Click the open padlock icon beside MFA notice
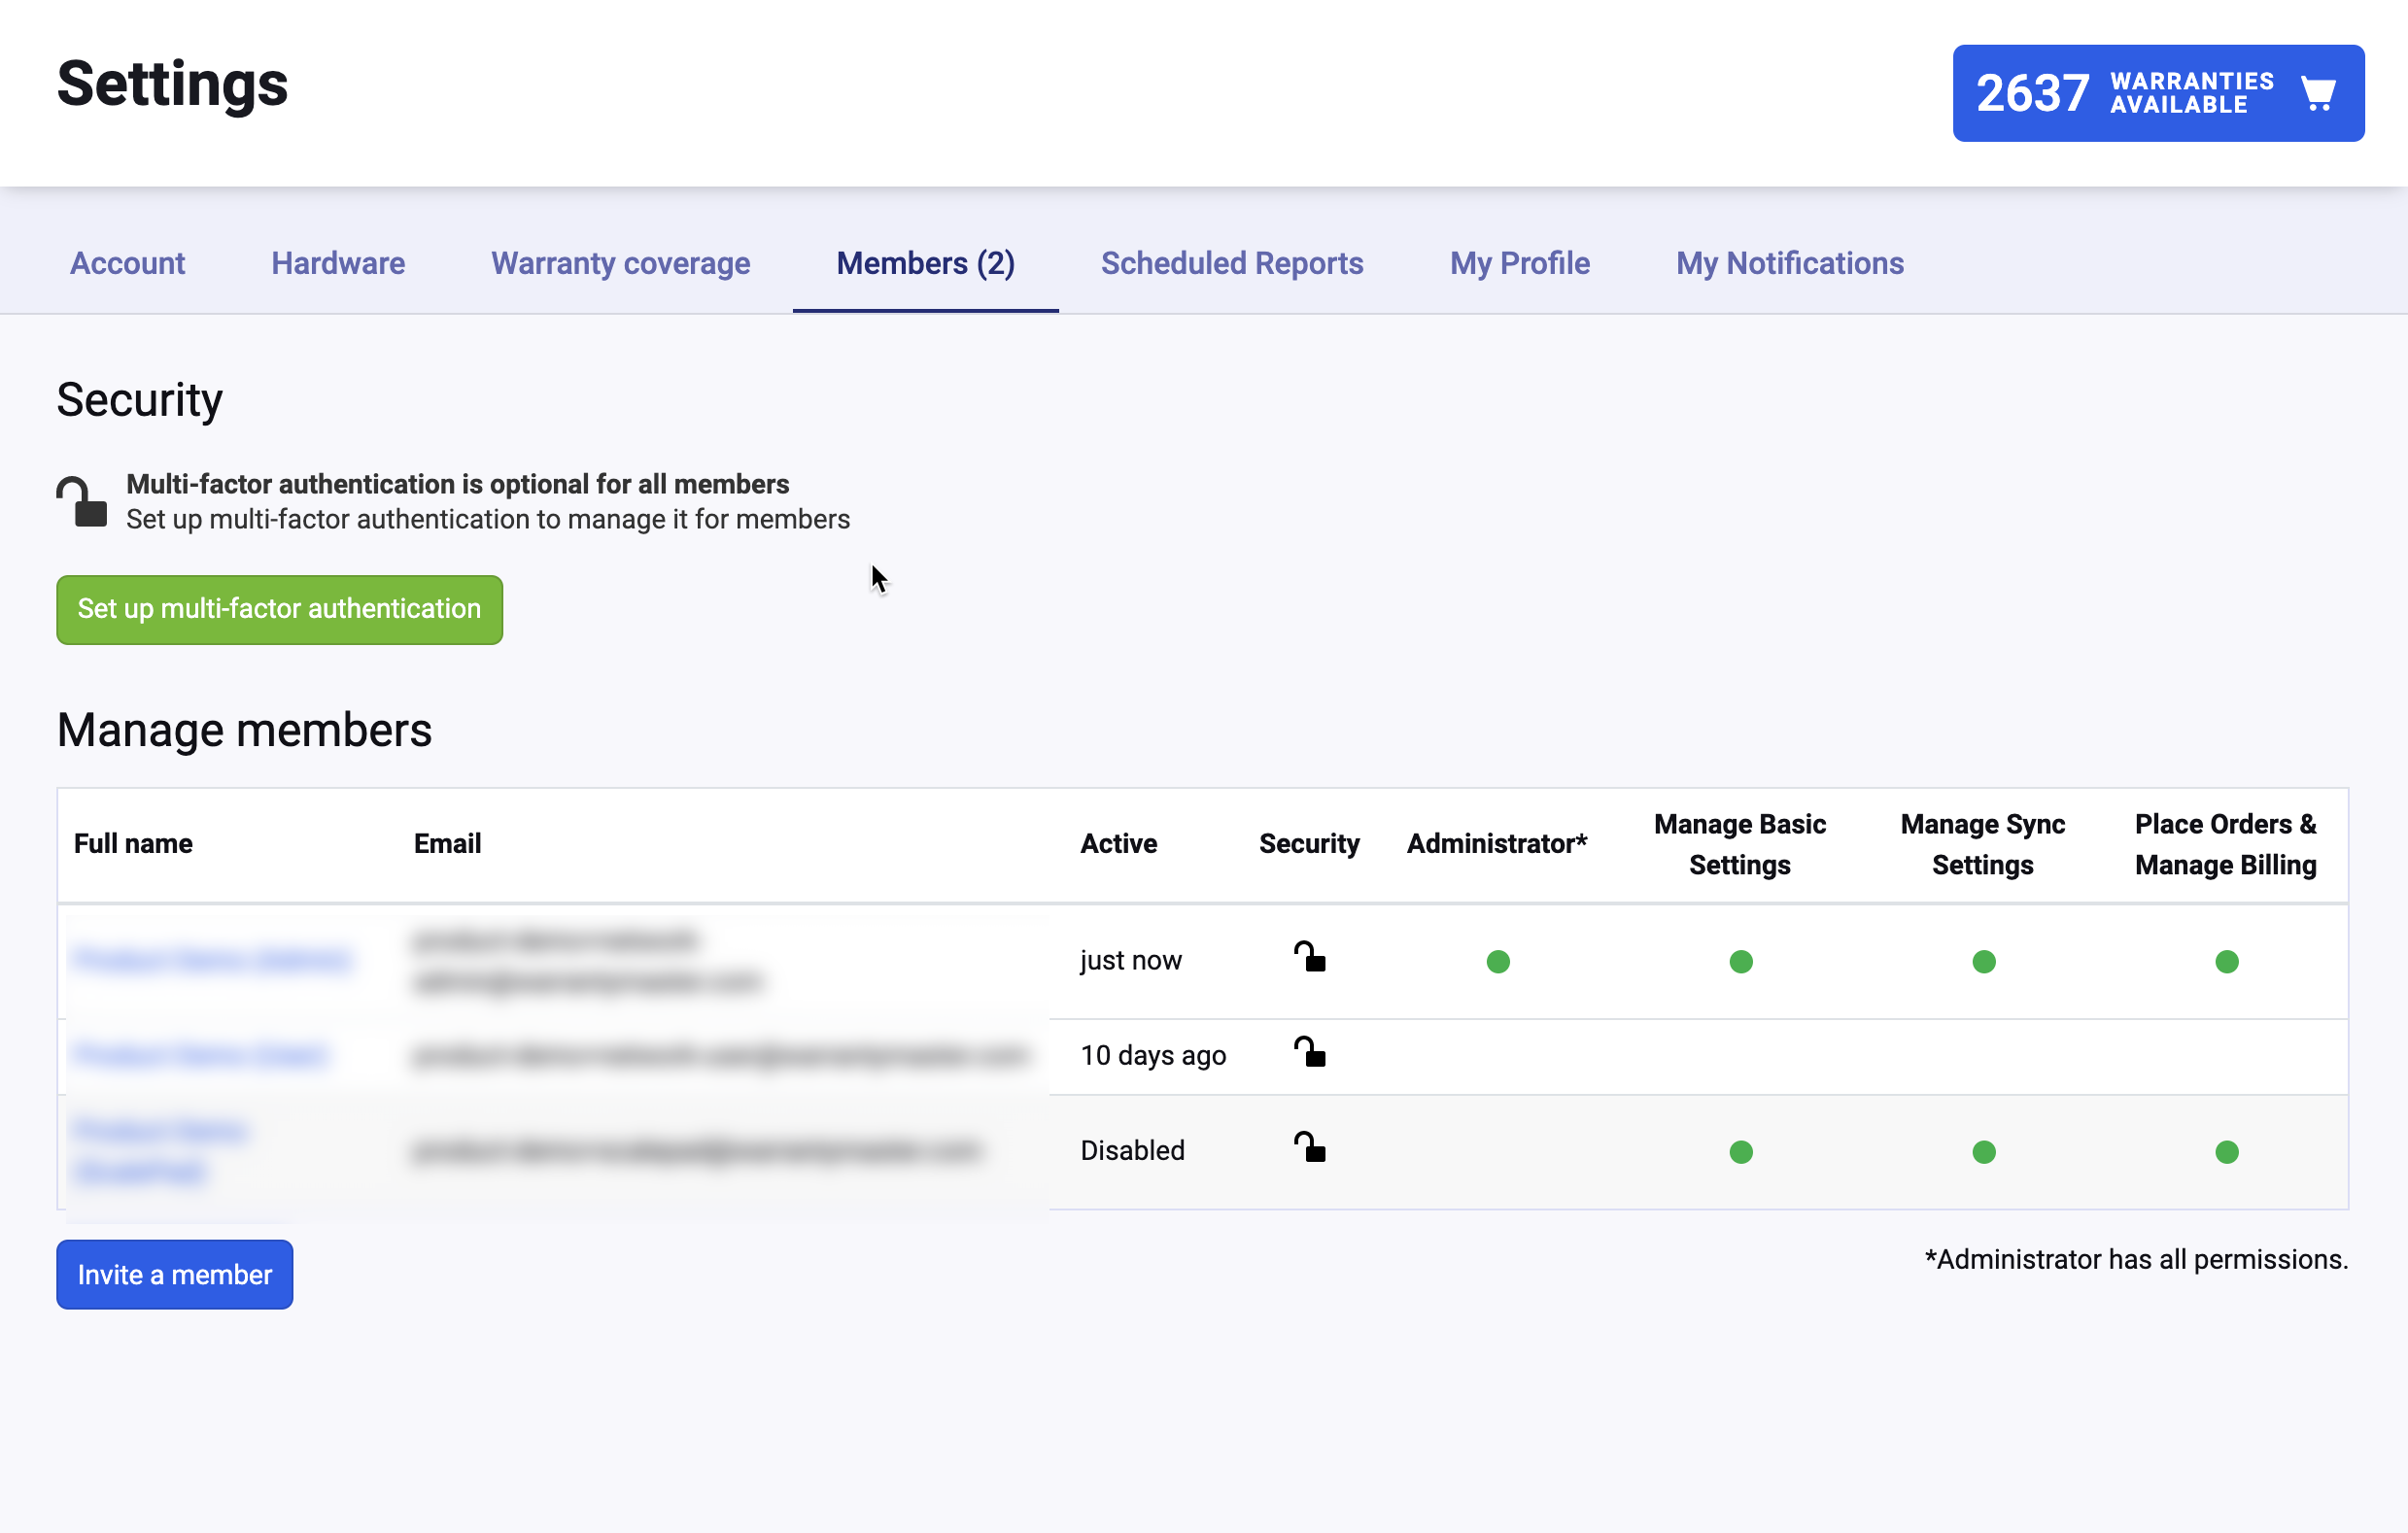Image resolution: width=2408 pixels, height=1533 pixels. pyautogui.click(x=82, y=502)
